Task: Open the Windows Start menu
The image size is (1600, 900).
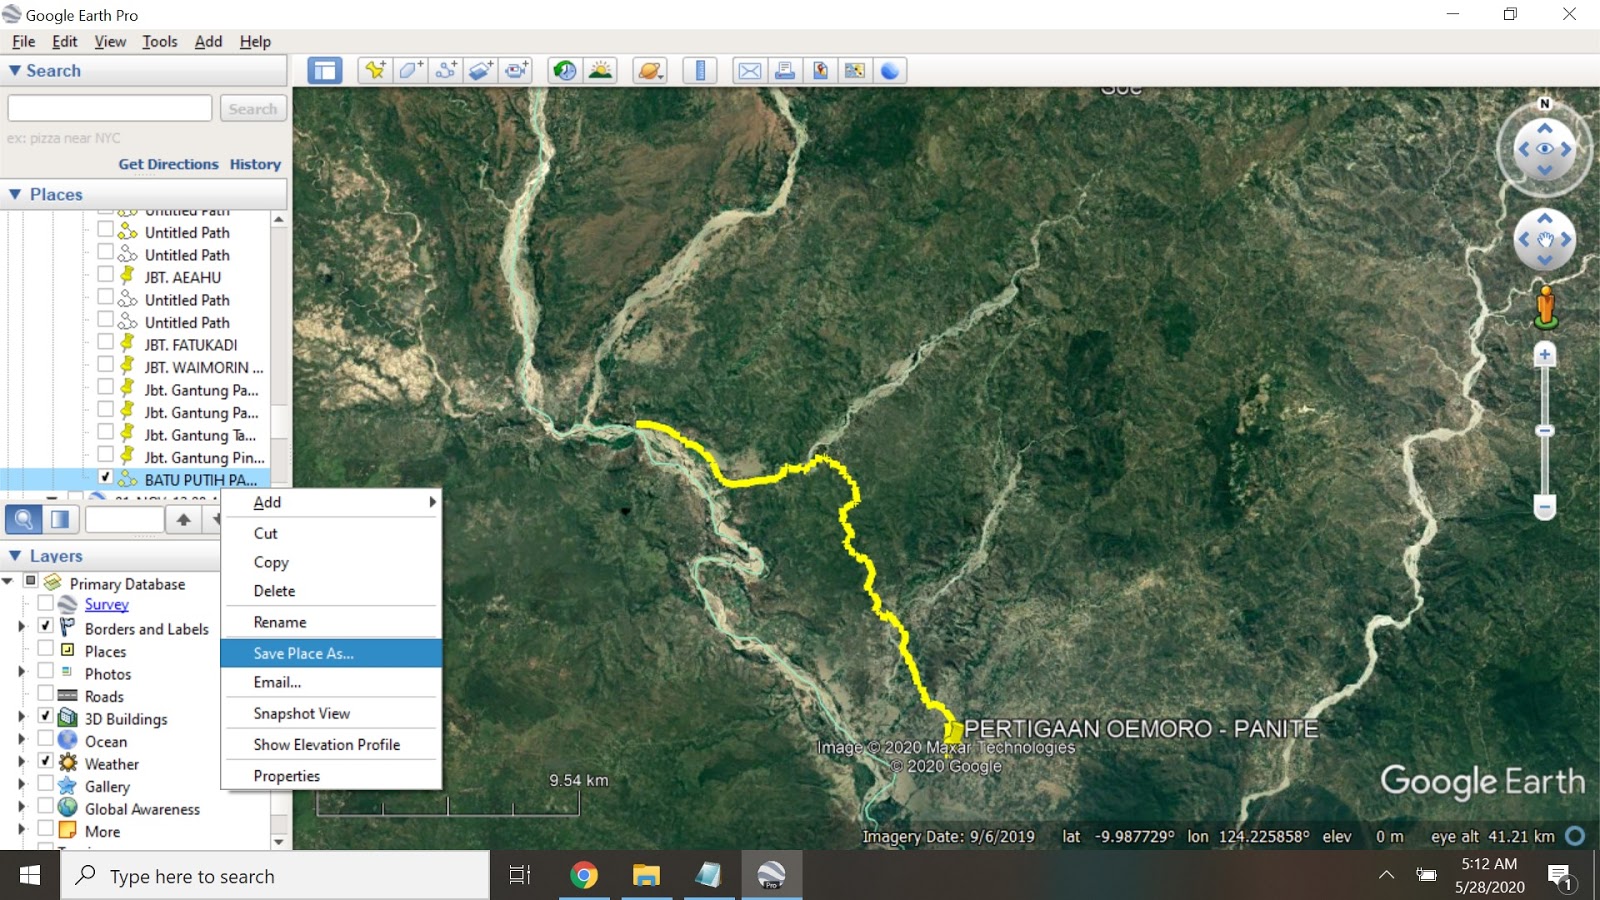Action: tap(30, 876)
